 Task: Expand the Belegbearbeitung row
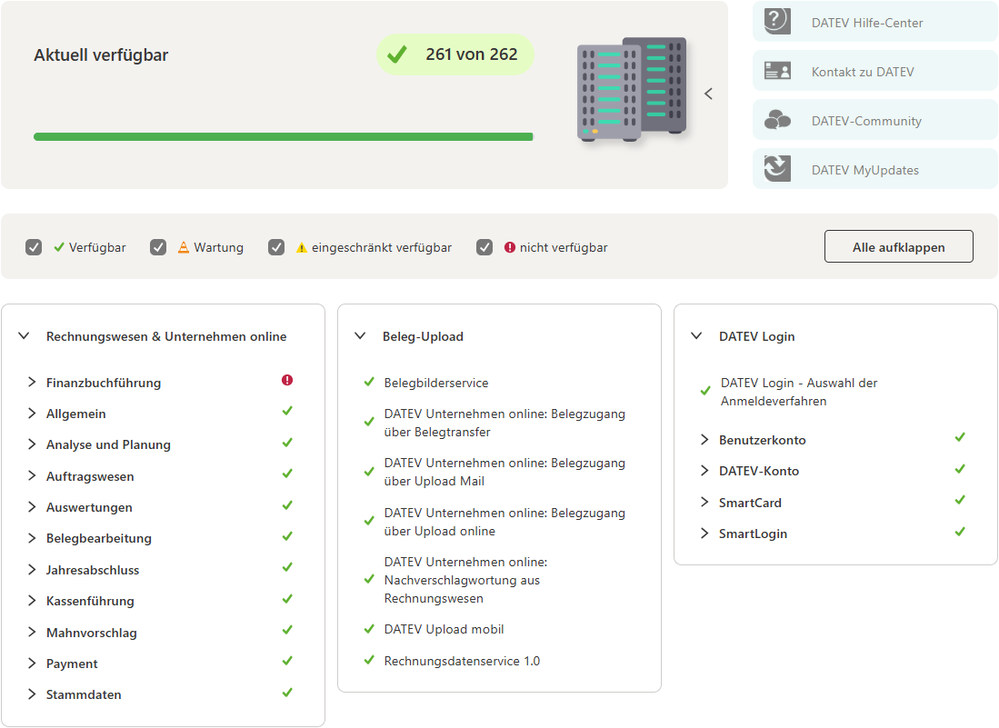(31, 538)
